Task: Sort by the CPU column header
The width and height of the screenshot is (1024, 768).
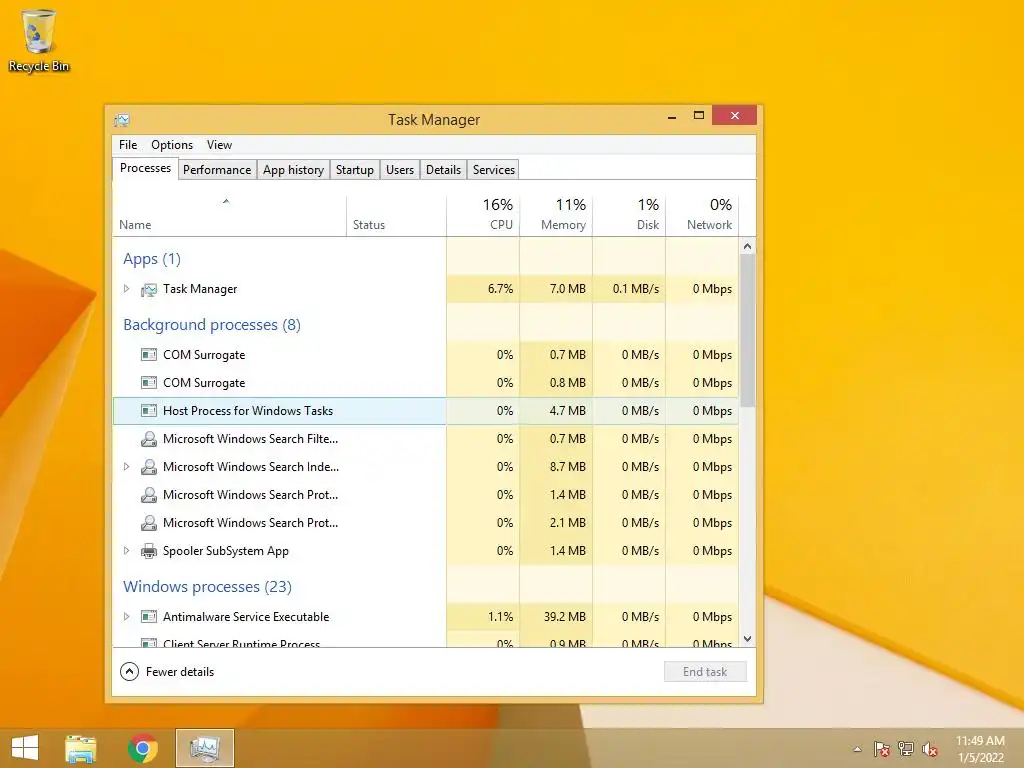Action: (x=483, y=216)
